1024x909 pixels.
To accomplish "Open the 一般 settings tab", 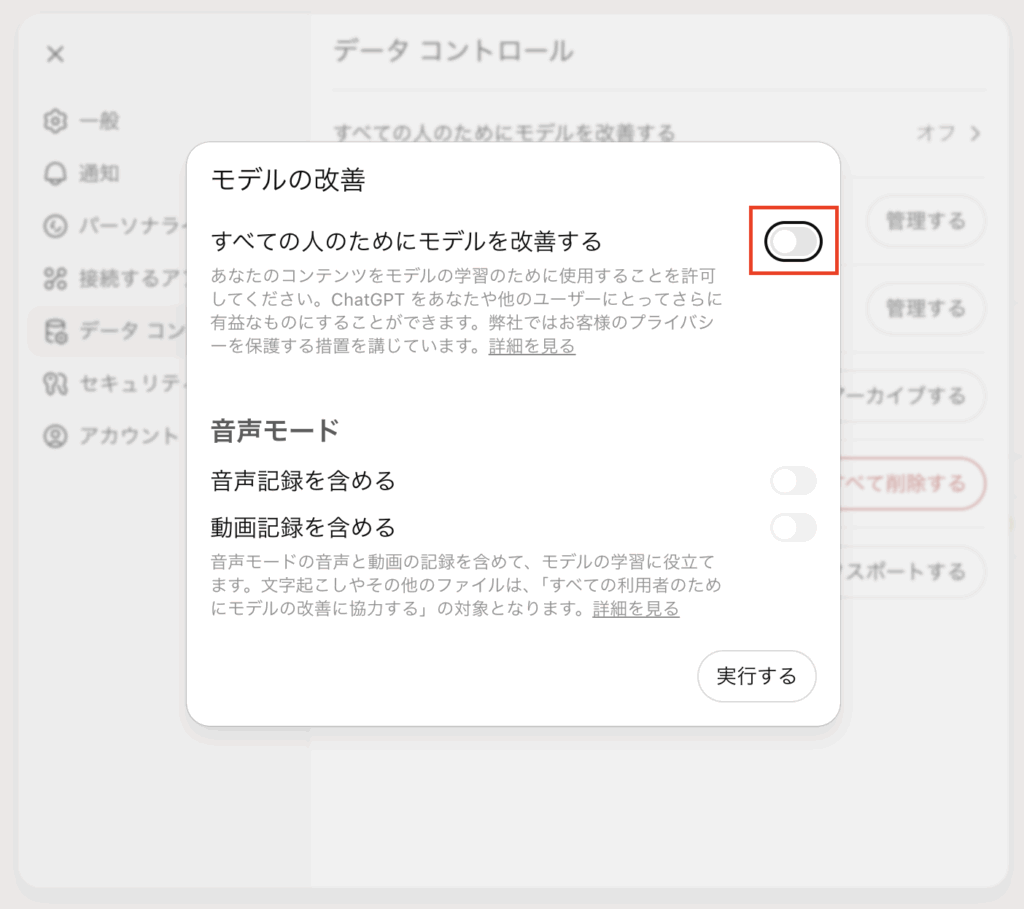I will (99, 122).
